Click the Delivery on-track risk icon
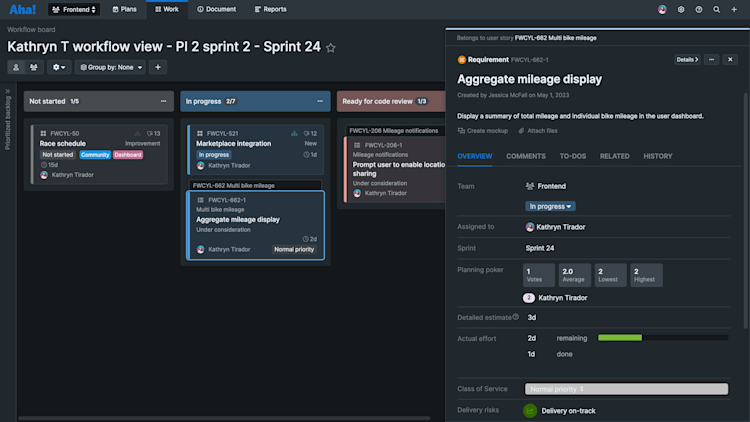Screen dimensions: 750x422 pyautogui.click(x=530, y=411)
